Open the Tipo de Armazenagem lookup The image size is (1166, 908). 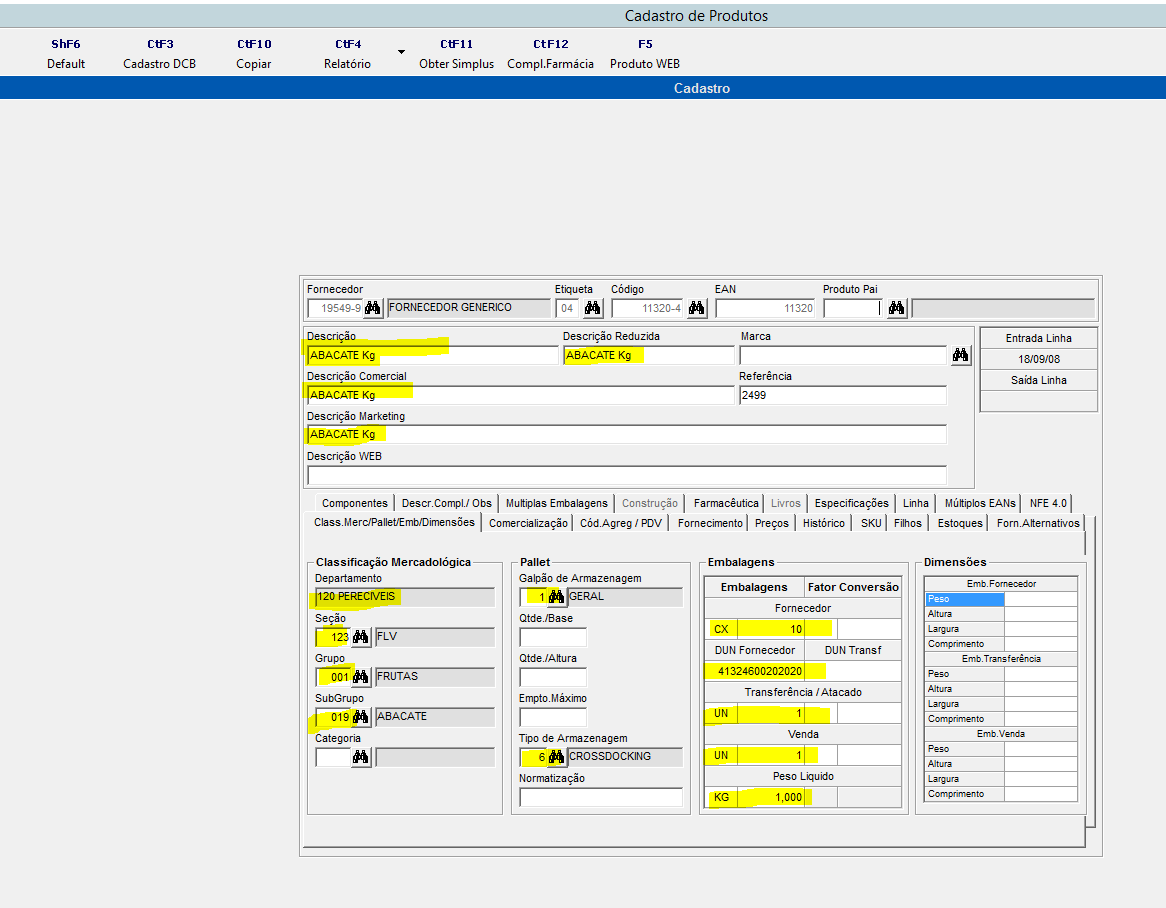555,756
